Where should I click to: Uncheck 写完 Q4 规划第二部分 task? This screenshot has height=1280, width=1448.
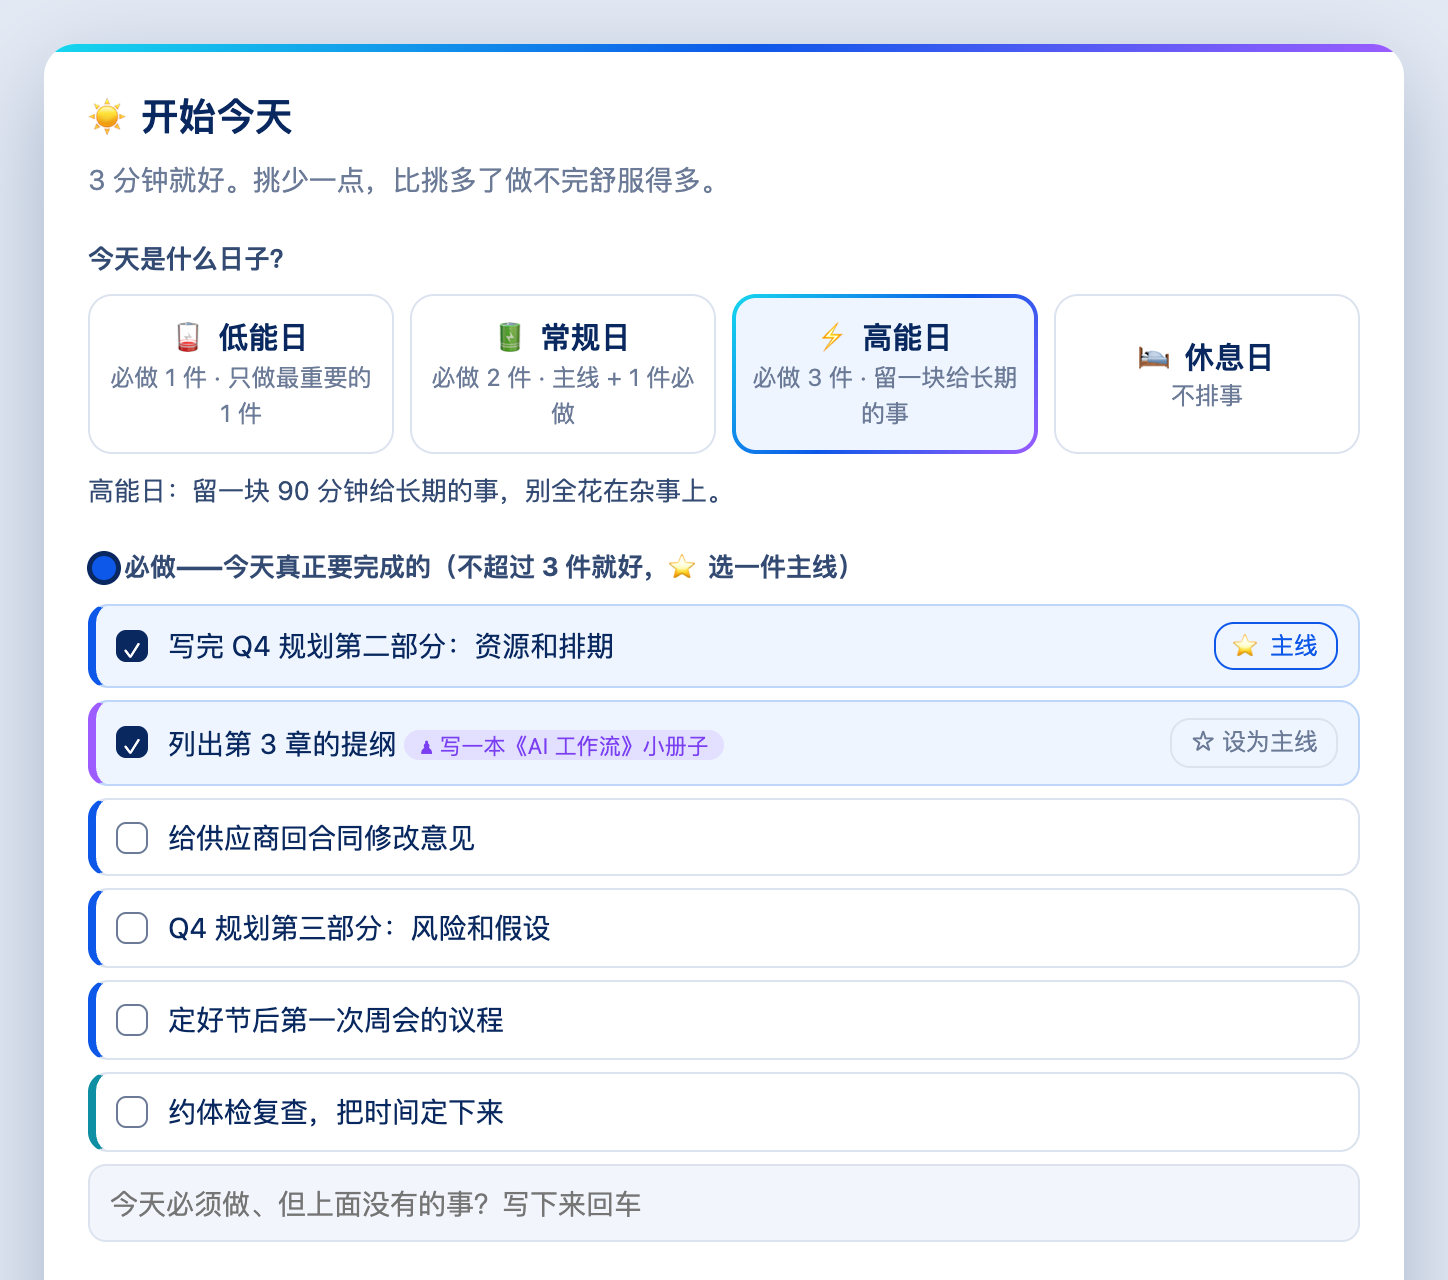click(132, 647)
